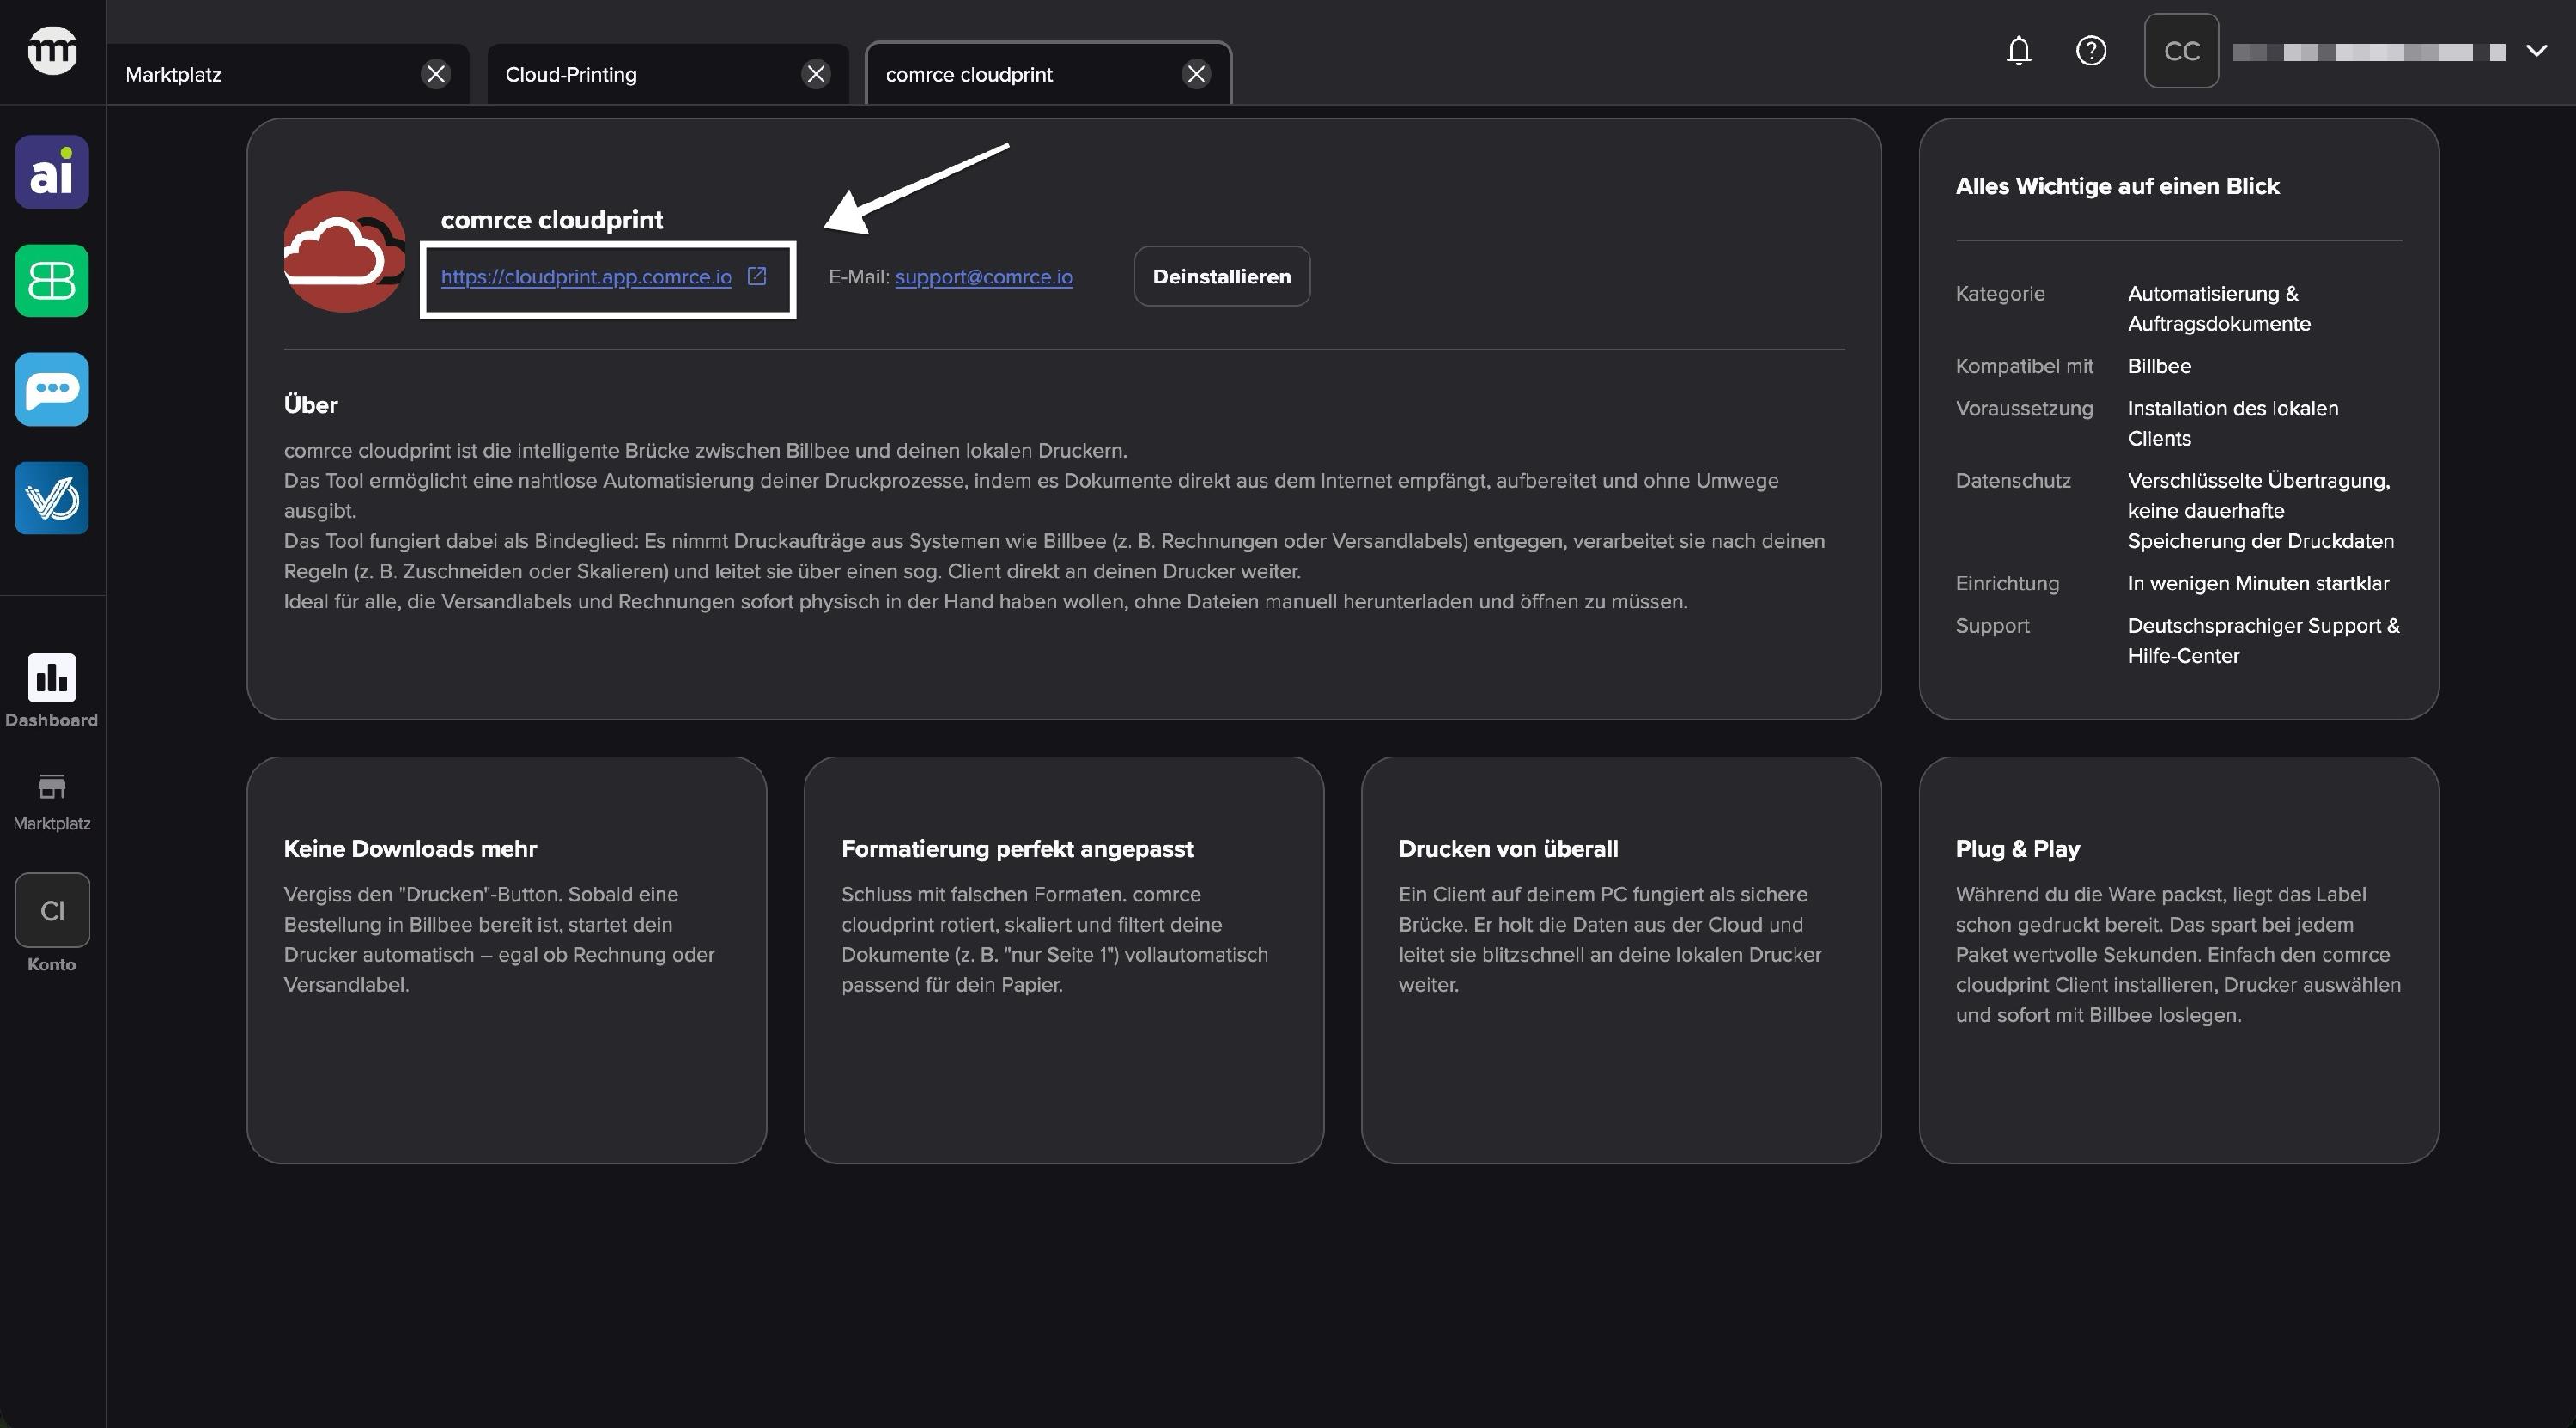Click the support@comrce.io email link
The width and height of the screenshot is (2576, 1428).
click(983, 277)
